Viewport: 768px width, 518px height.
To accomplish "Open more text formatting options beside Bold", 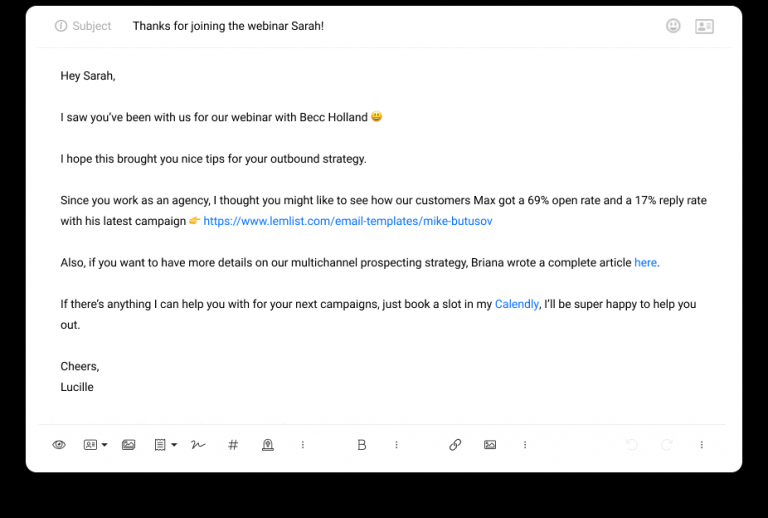I will point(396,445).
